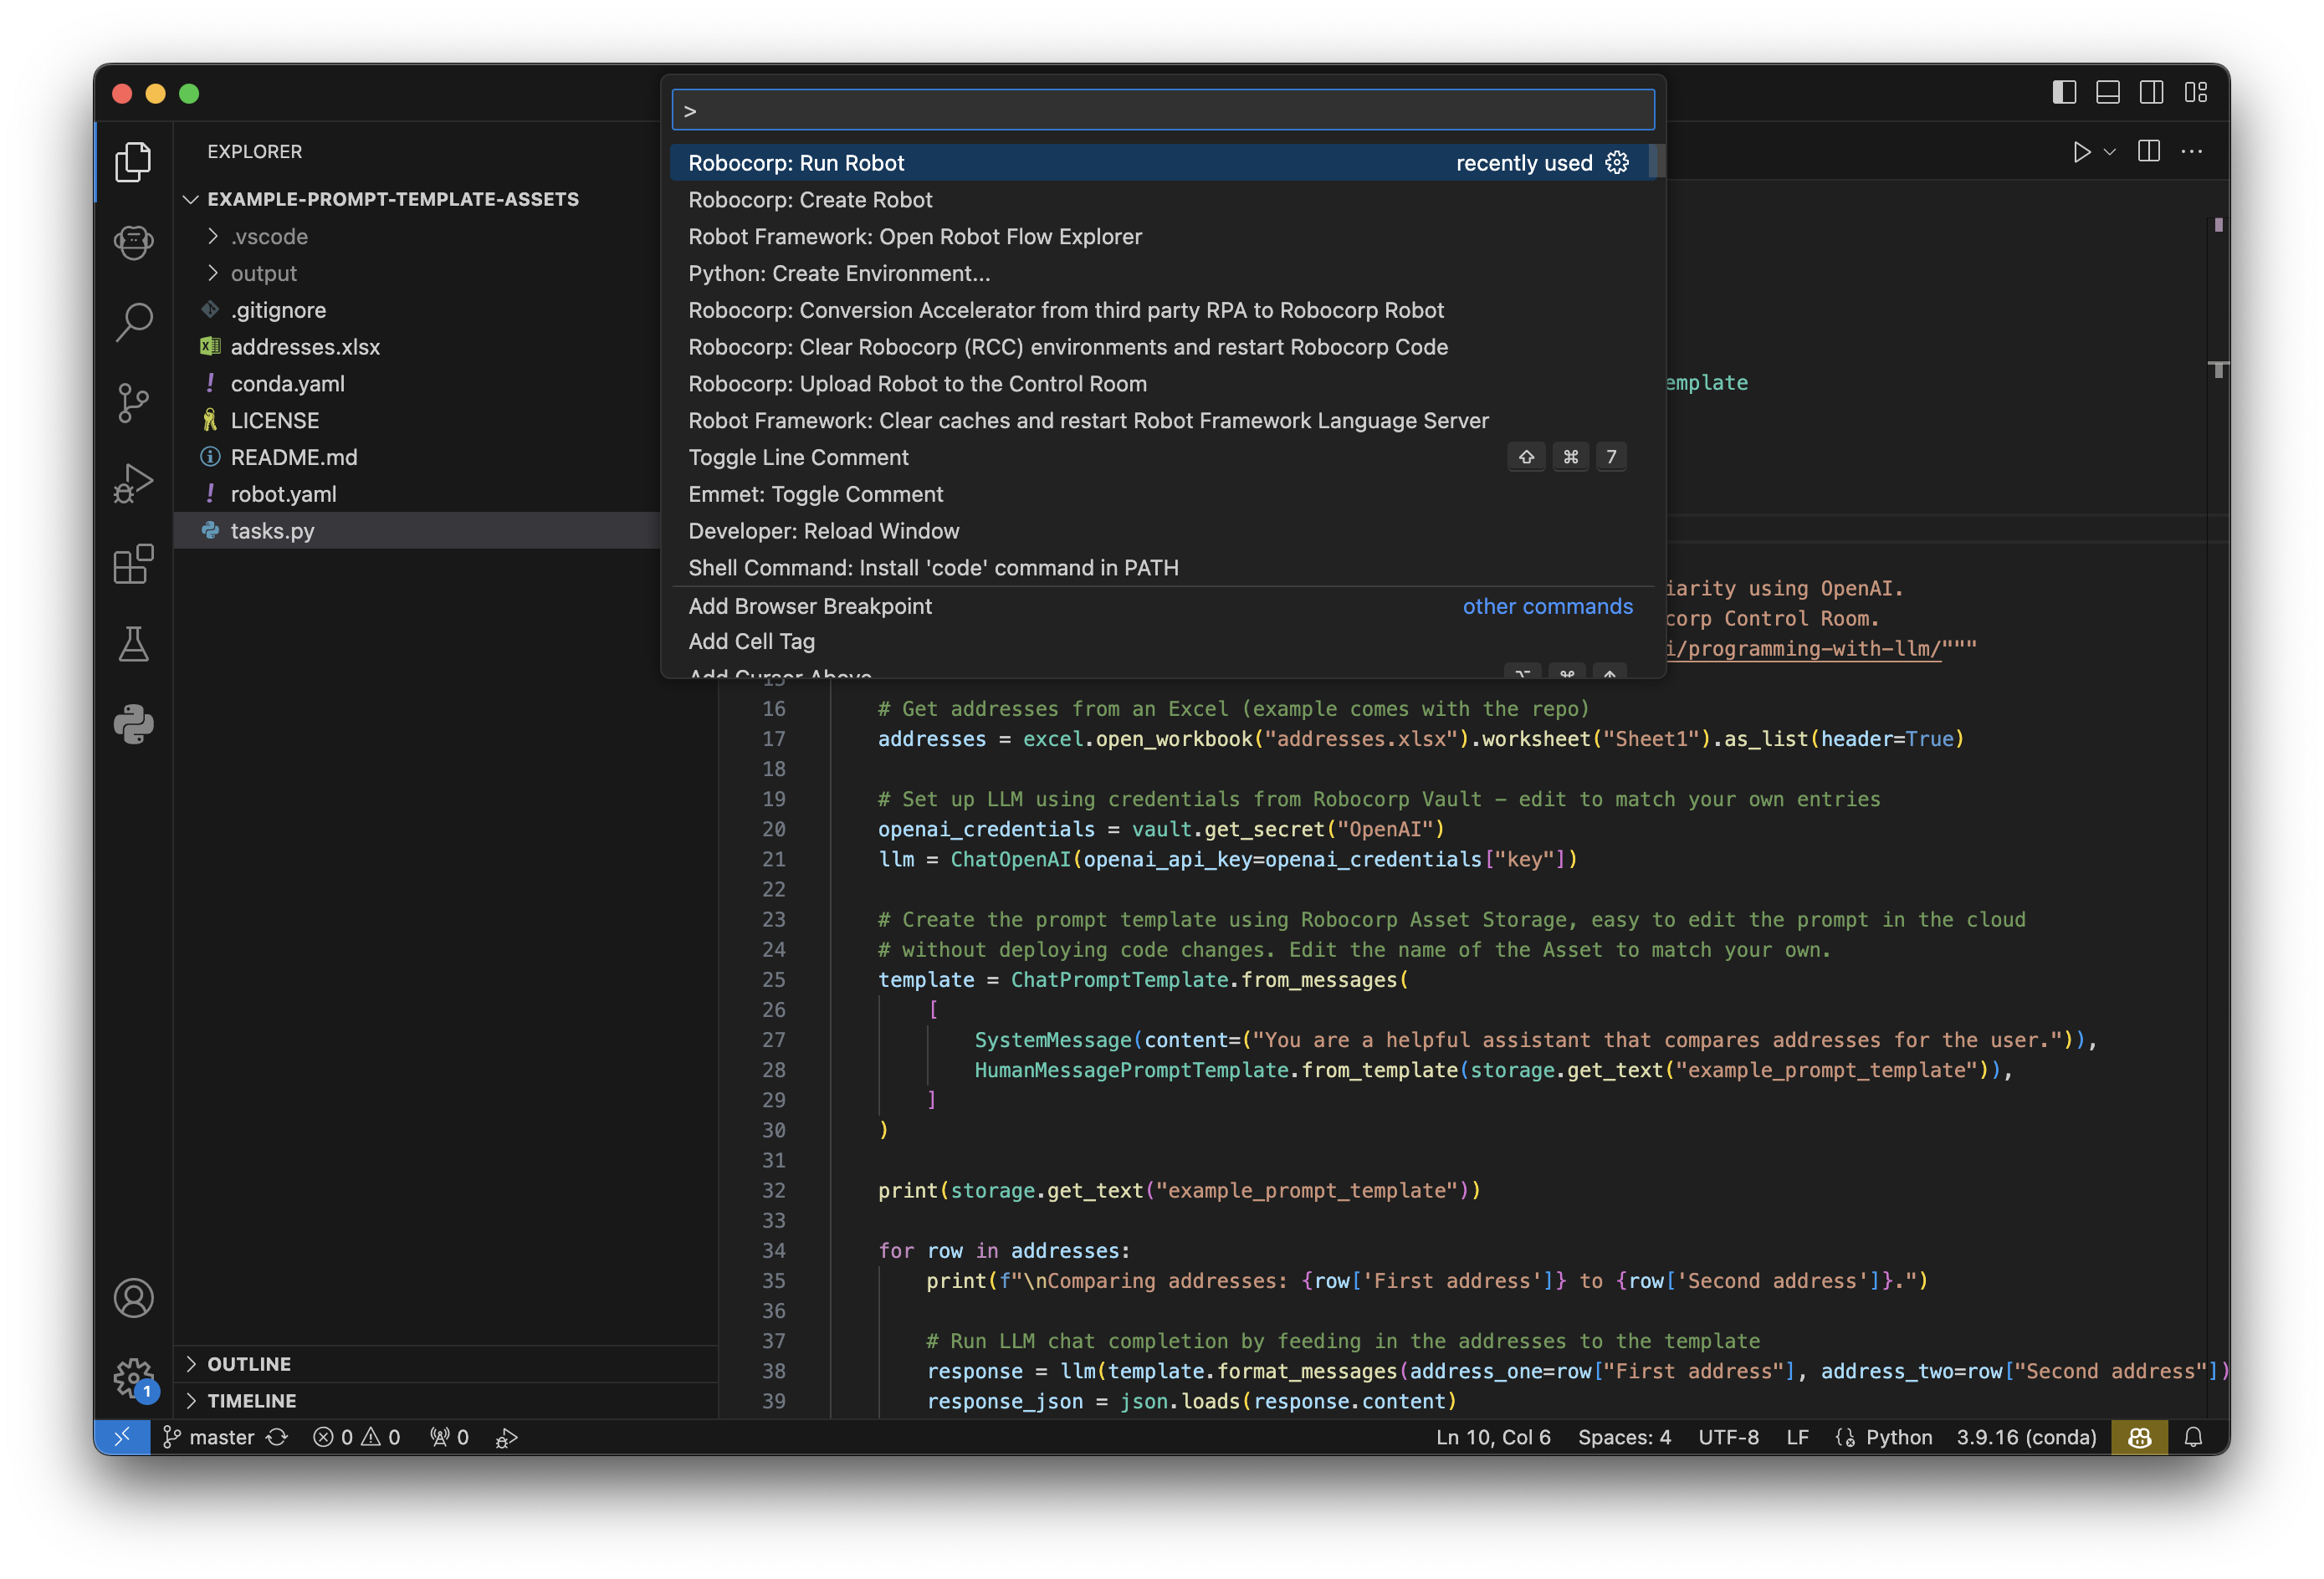Toggle the bottom panel visibility
This screenshot has height=1579, width=2324.
(x=2107, y=91)
